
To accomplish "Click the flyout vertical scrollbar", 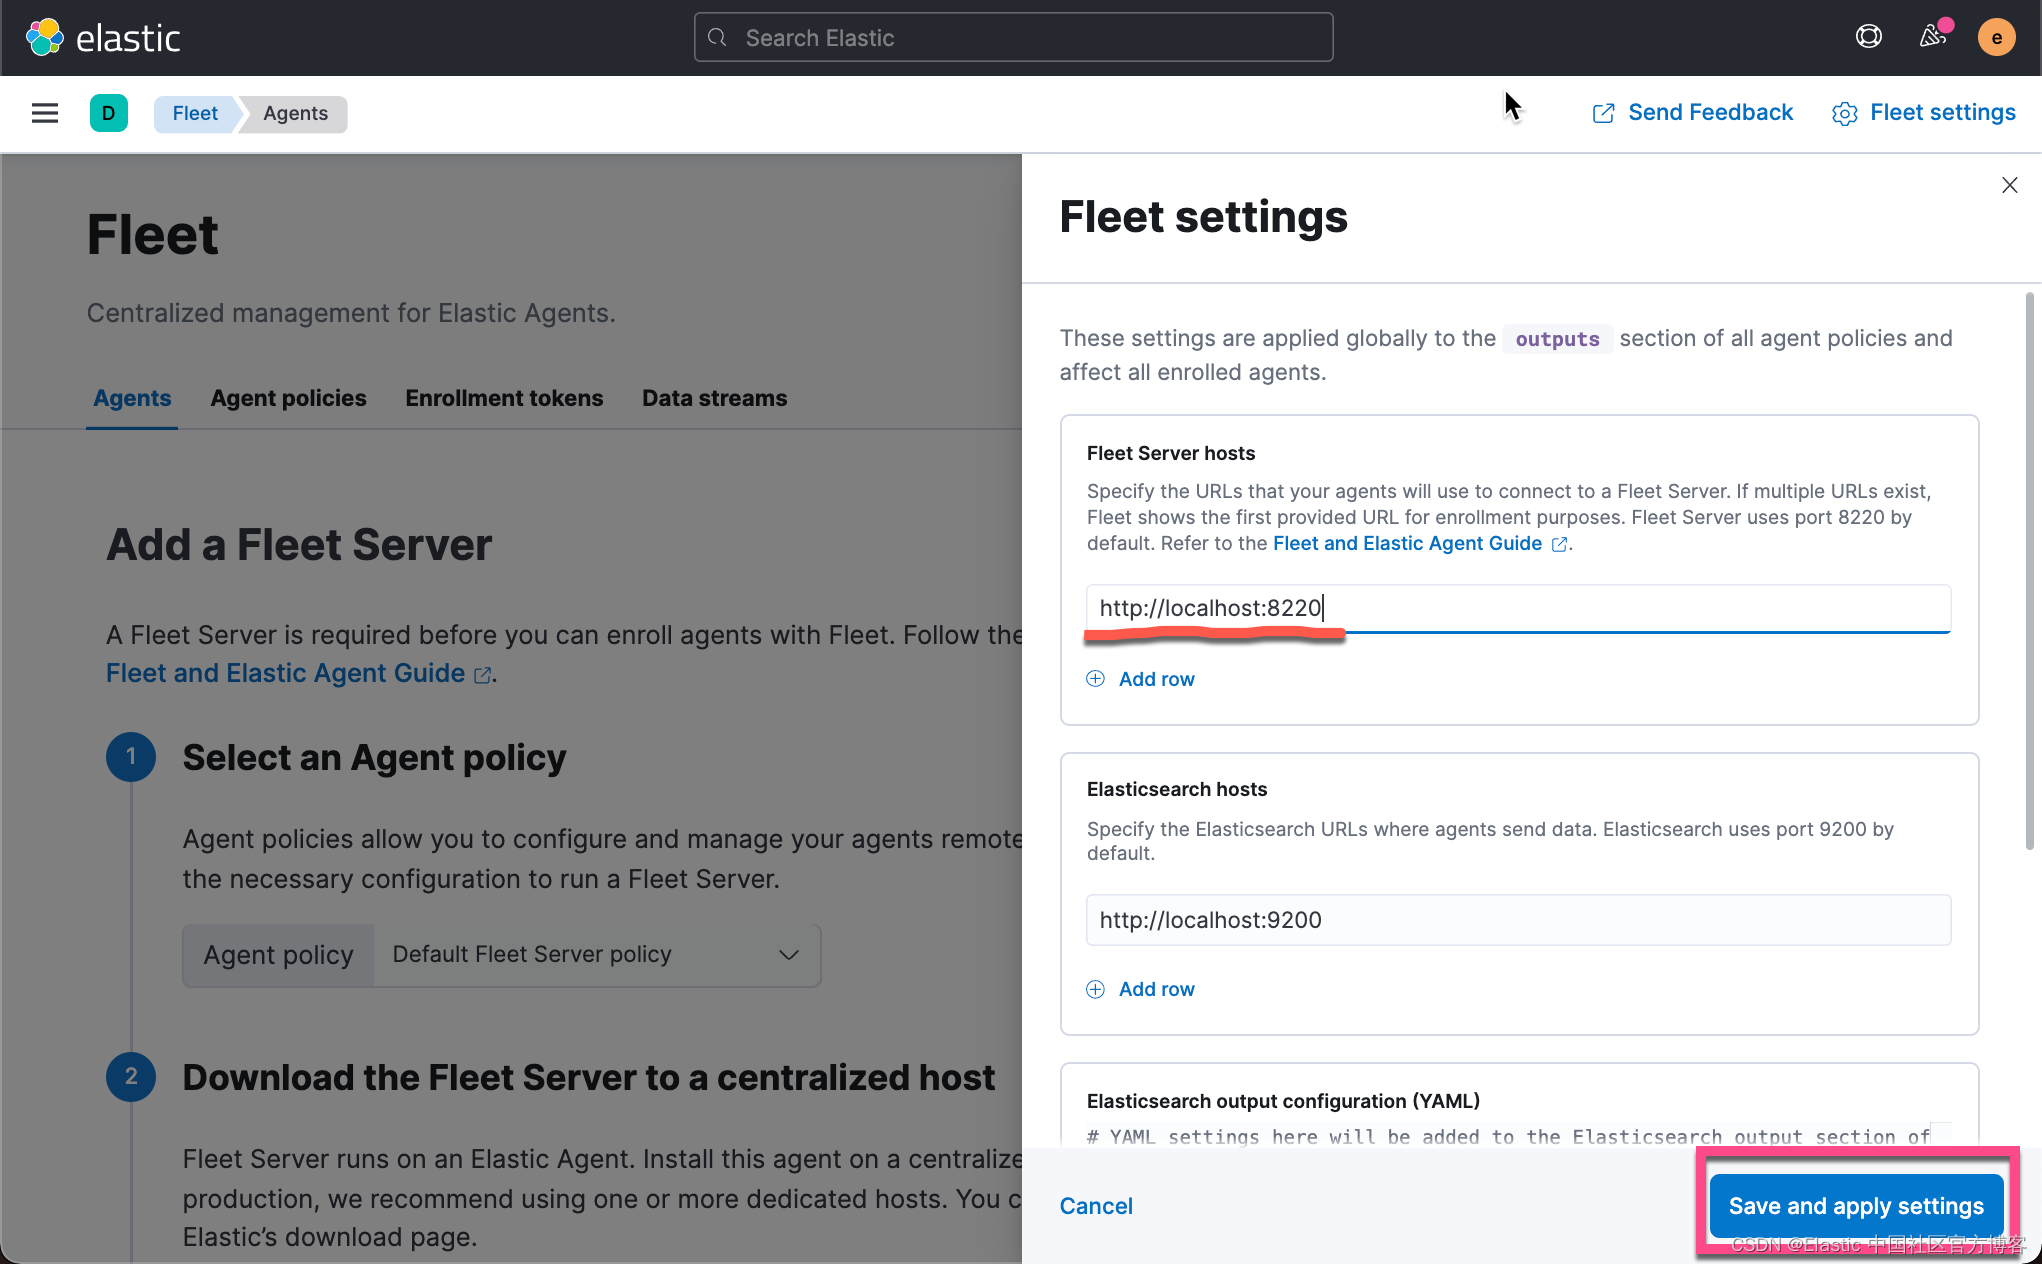I will [2029, 570].
